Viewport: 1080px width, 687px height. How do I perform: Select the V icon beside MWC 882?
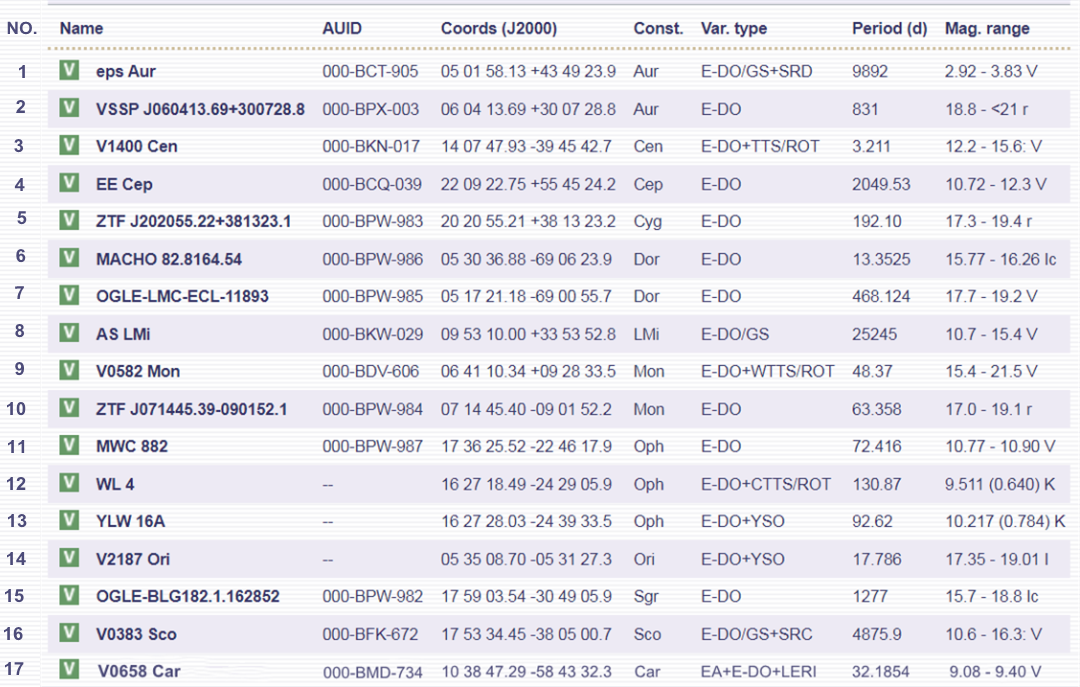69,445
